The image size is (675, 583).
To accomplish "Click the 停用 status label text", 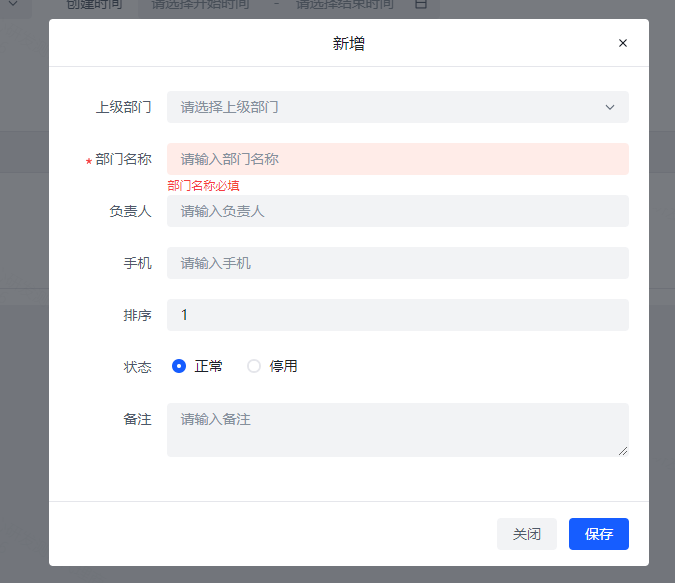I will [x=283, y=366].
